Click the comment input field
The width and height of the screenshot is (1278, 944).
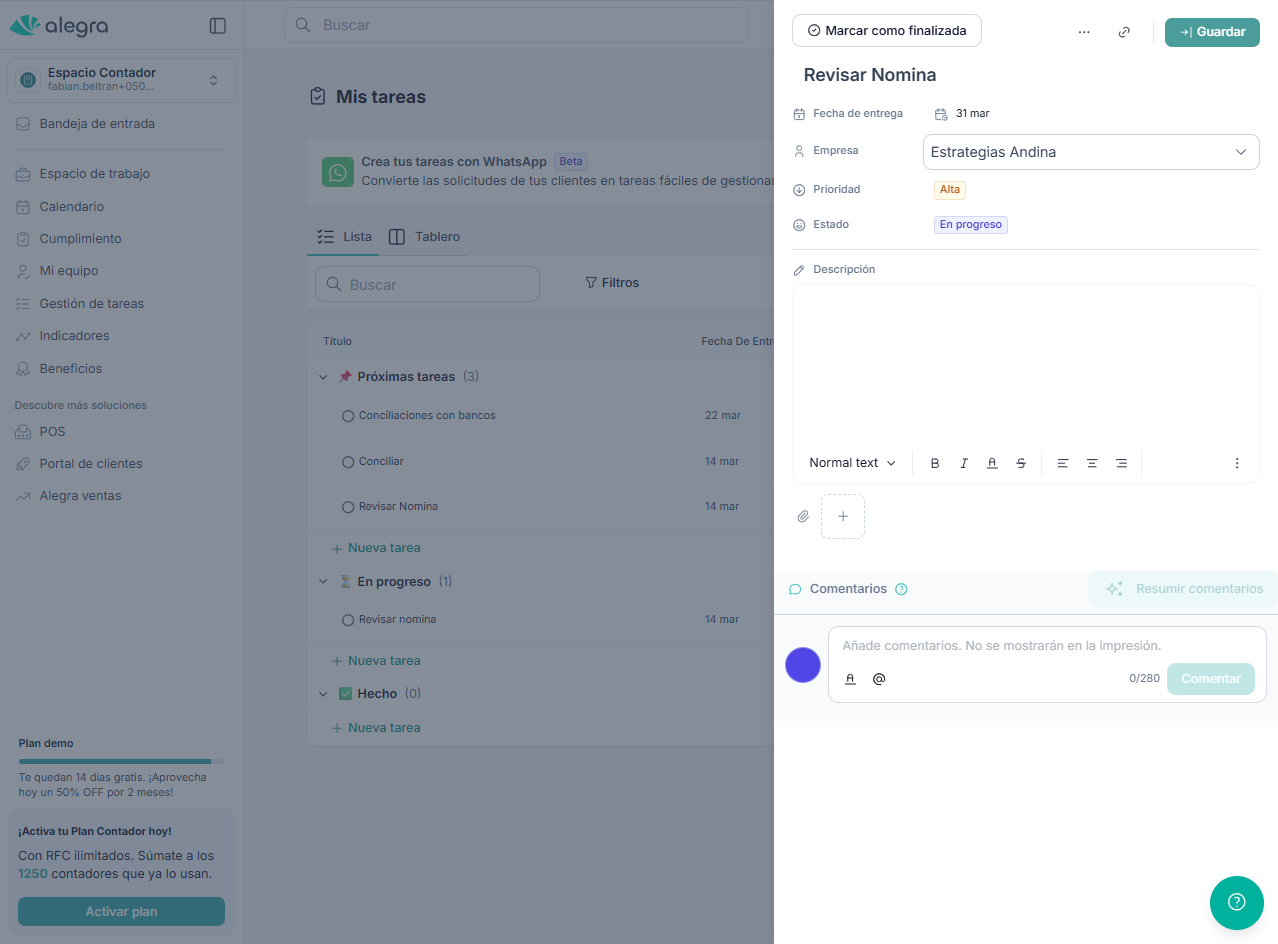coord(1045,646)
